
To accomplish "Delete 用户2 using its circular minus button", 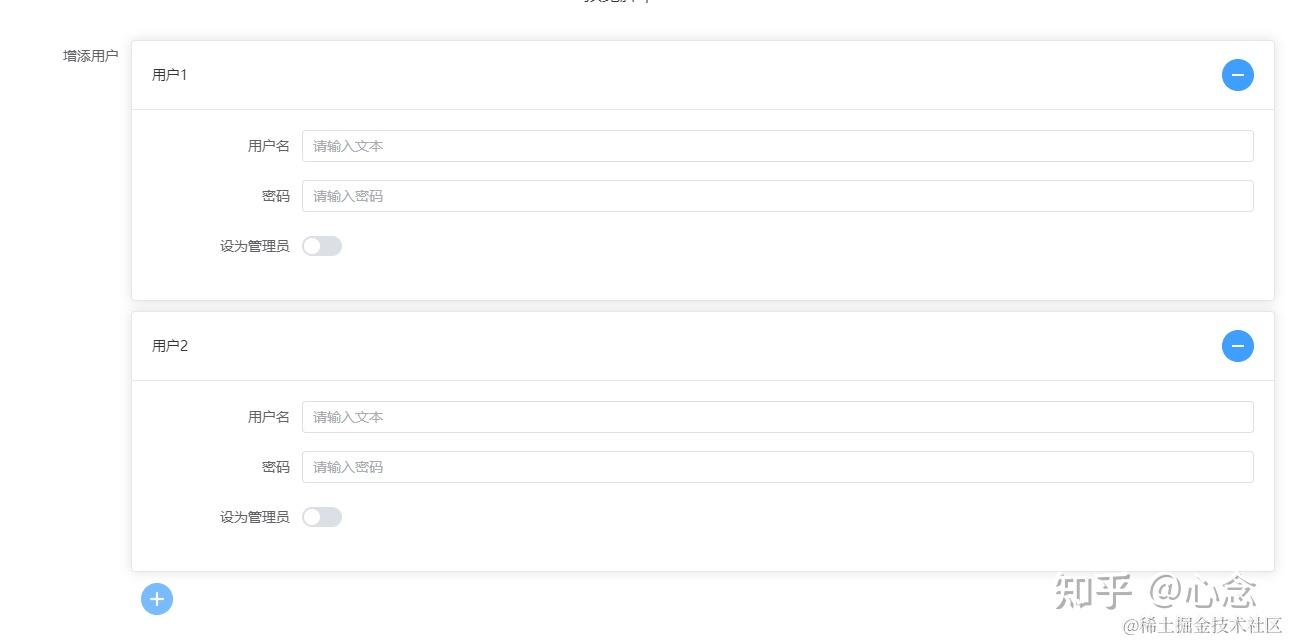I will [1238, 346].
